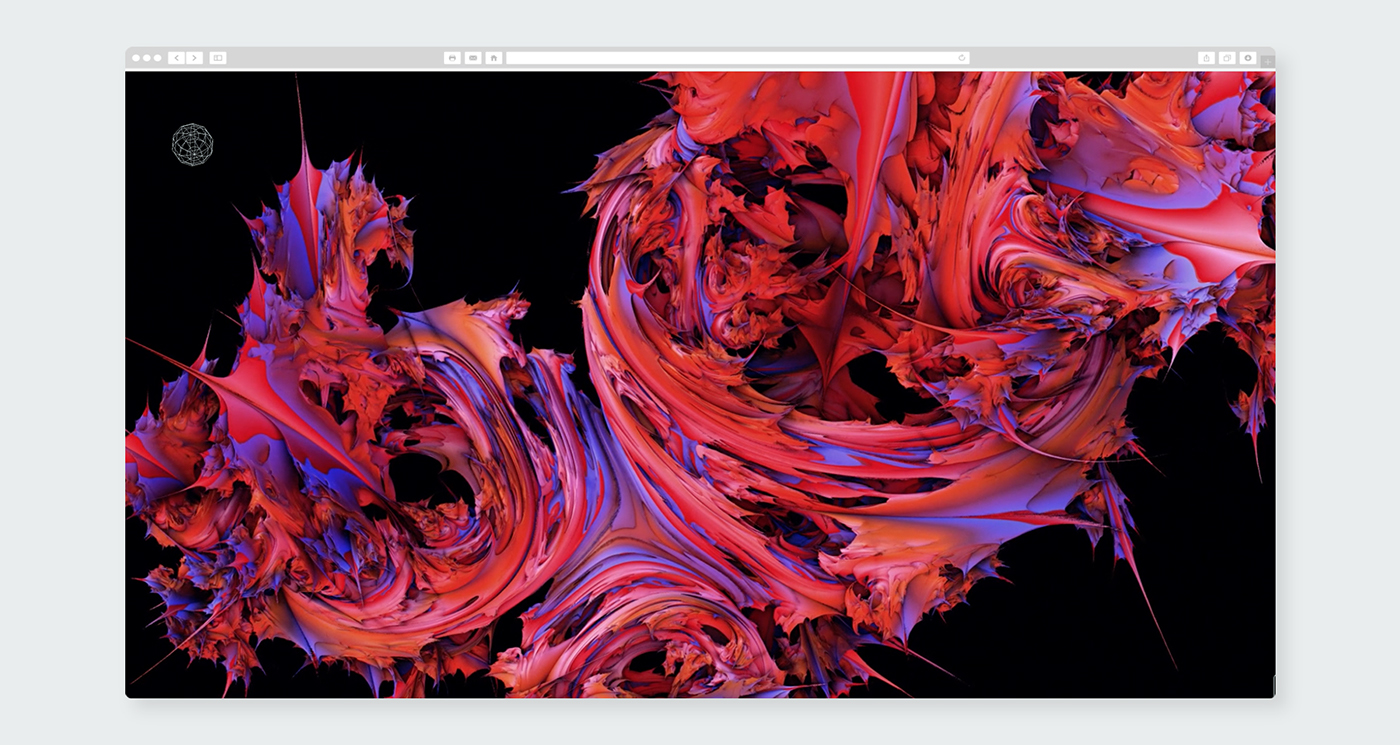This screenshot has width=1400, height=745.
Task: Go forward using the browser forward arrow
Action: point(194,58)
